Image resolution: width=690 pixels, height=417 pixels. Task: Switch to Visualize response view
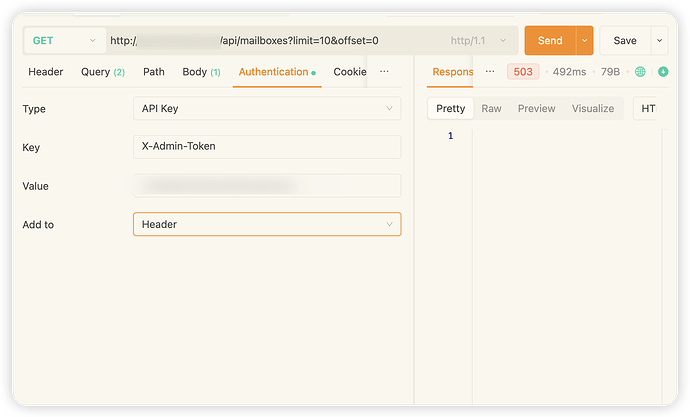(593, 108)
